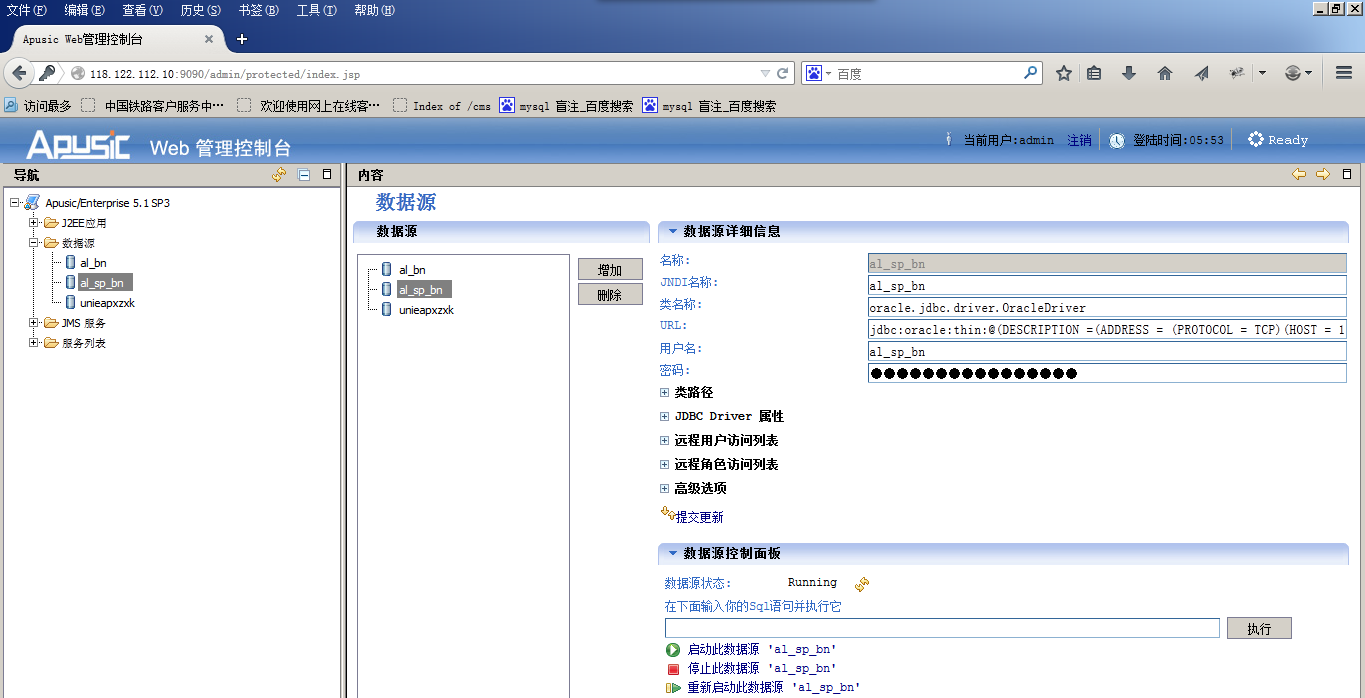Click the key identity icon in address bar
The width and height of the screenshot is (1365, 698).
(47, 73)
